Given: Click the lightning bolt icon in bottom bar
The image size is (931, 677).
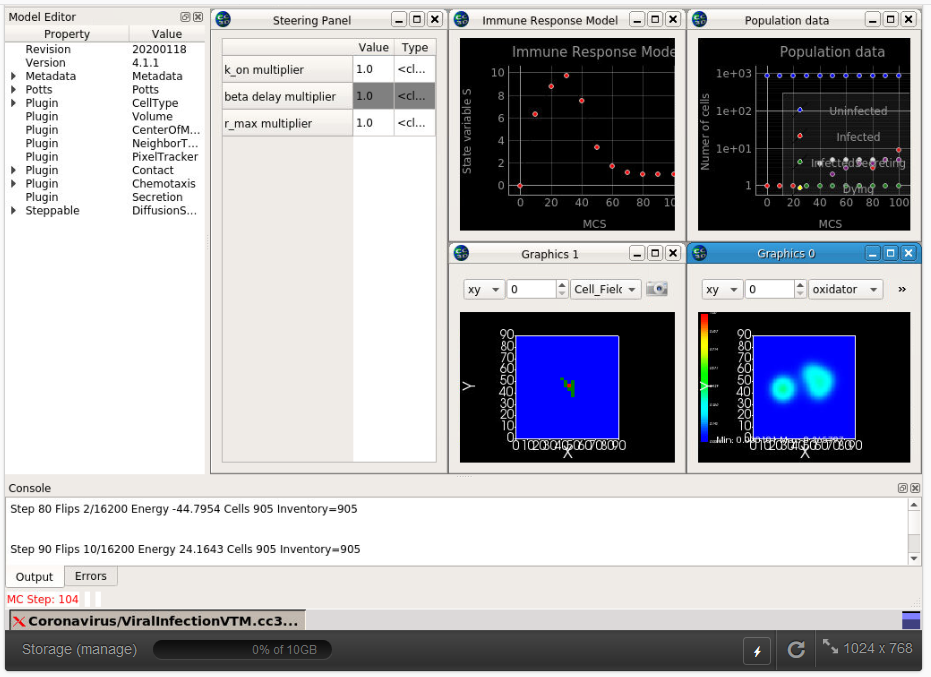Looking at the screenshot, I should [757, 651].
